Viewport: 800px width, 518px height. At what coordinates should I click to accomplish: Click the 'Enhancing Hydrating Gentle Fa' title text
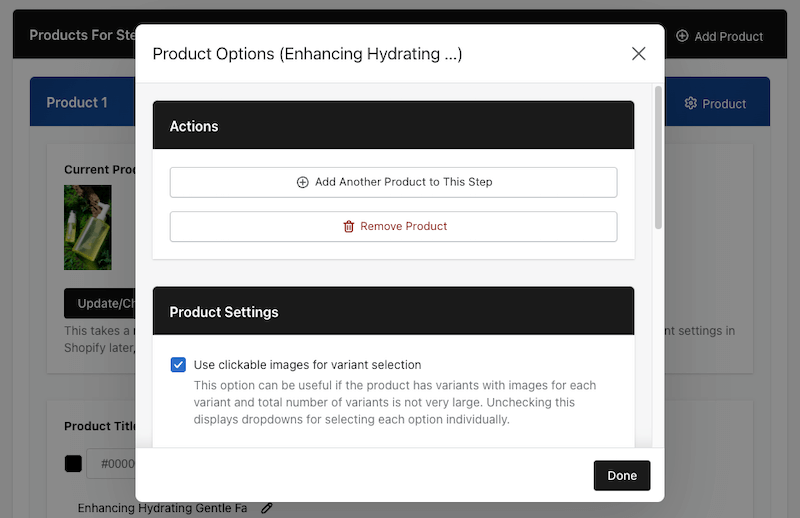coord(162,508)
